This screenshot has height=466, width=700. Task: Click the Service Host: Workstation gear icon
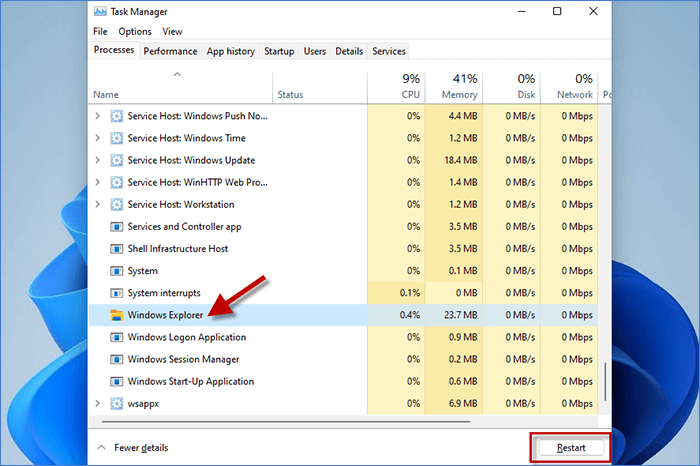point(117,204)
